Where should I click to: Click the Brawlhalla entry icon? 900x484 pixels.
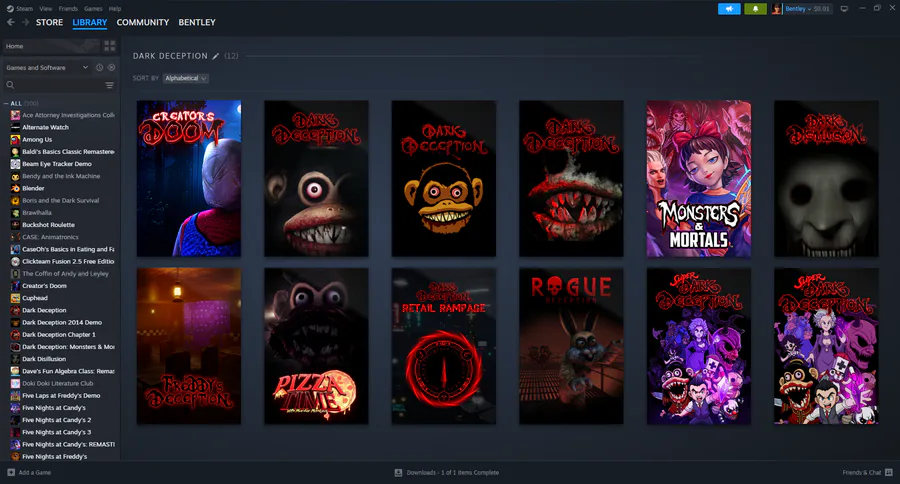pyautogui.click(x=15, y=212)
